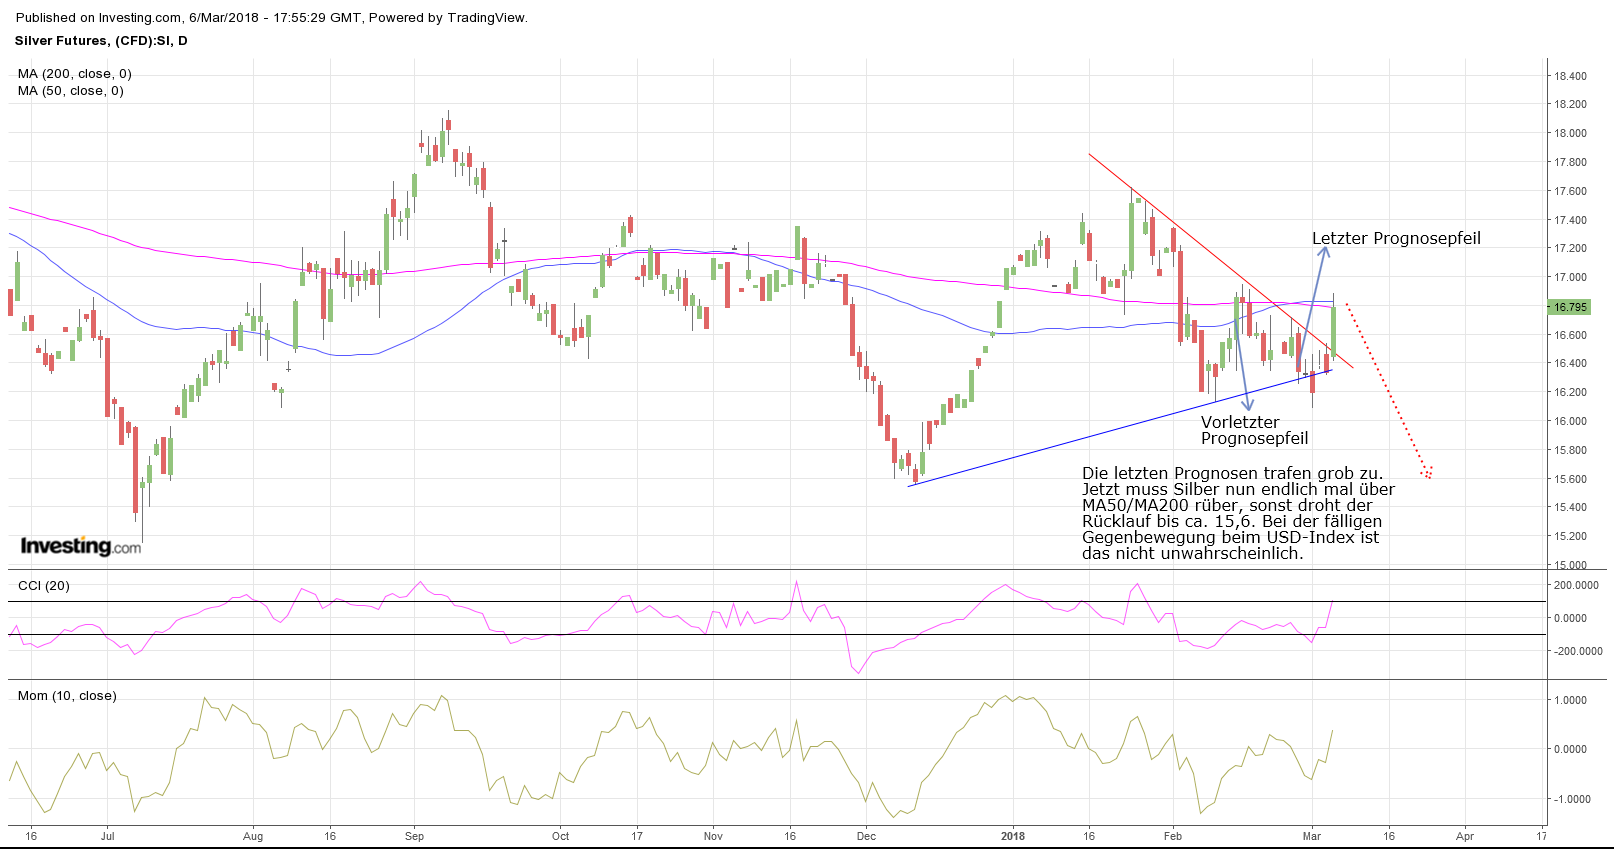Select the MA (200, close, 0) indicator label
Viewport: 1614px width, 849px height.
pyautogui.click(x=74, y=74)
